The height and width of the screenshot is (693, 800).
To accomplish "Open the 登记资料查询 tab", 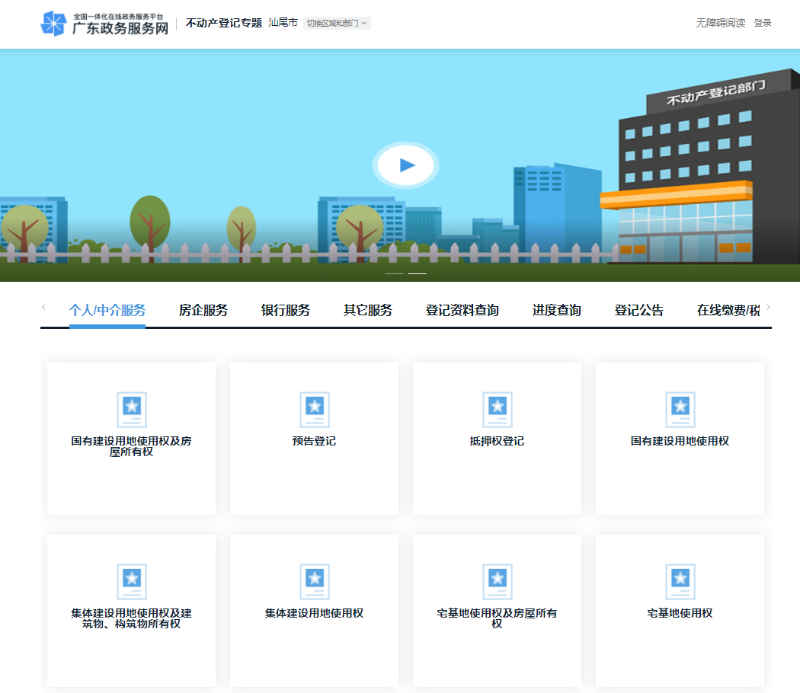I will click(x=462, y=310).
